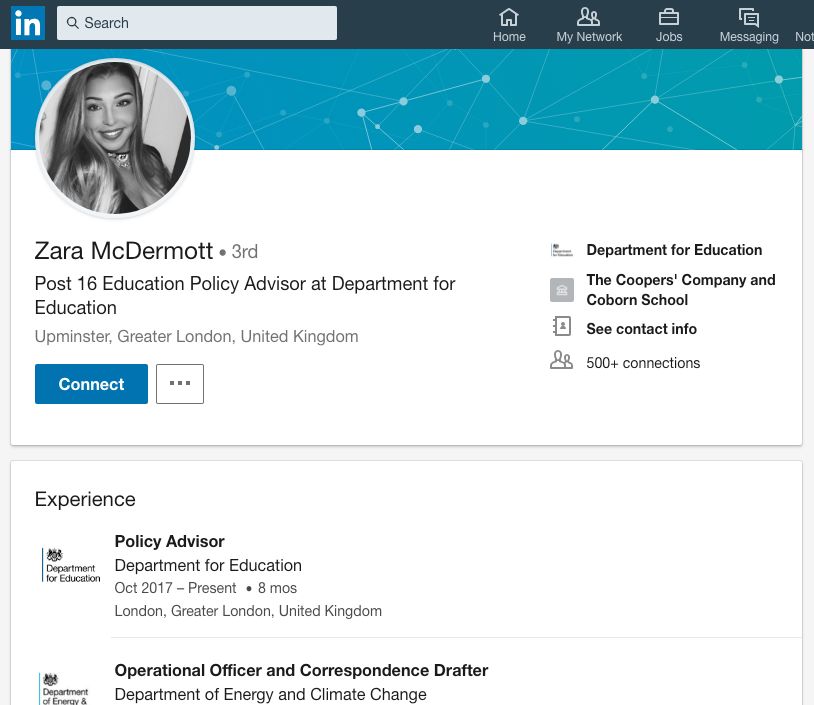Click the LinkedIn logo icon
The image size is (814, 705).
point(28,23)
